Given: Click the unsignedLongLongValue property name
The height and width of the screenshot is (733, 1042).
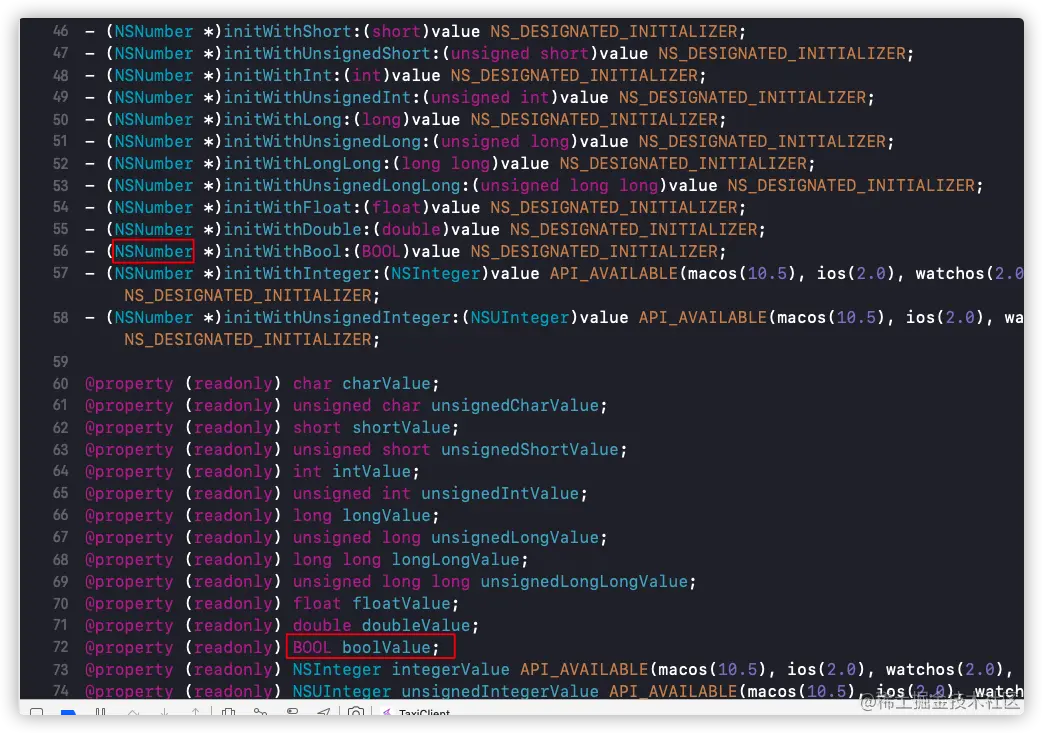Looking at the screenshot, I should click(x=584, y=581).
